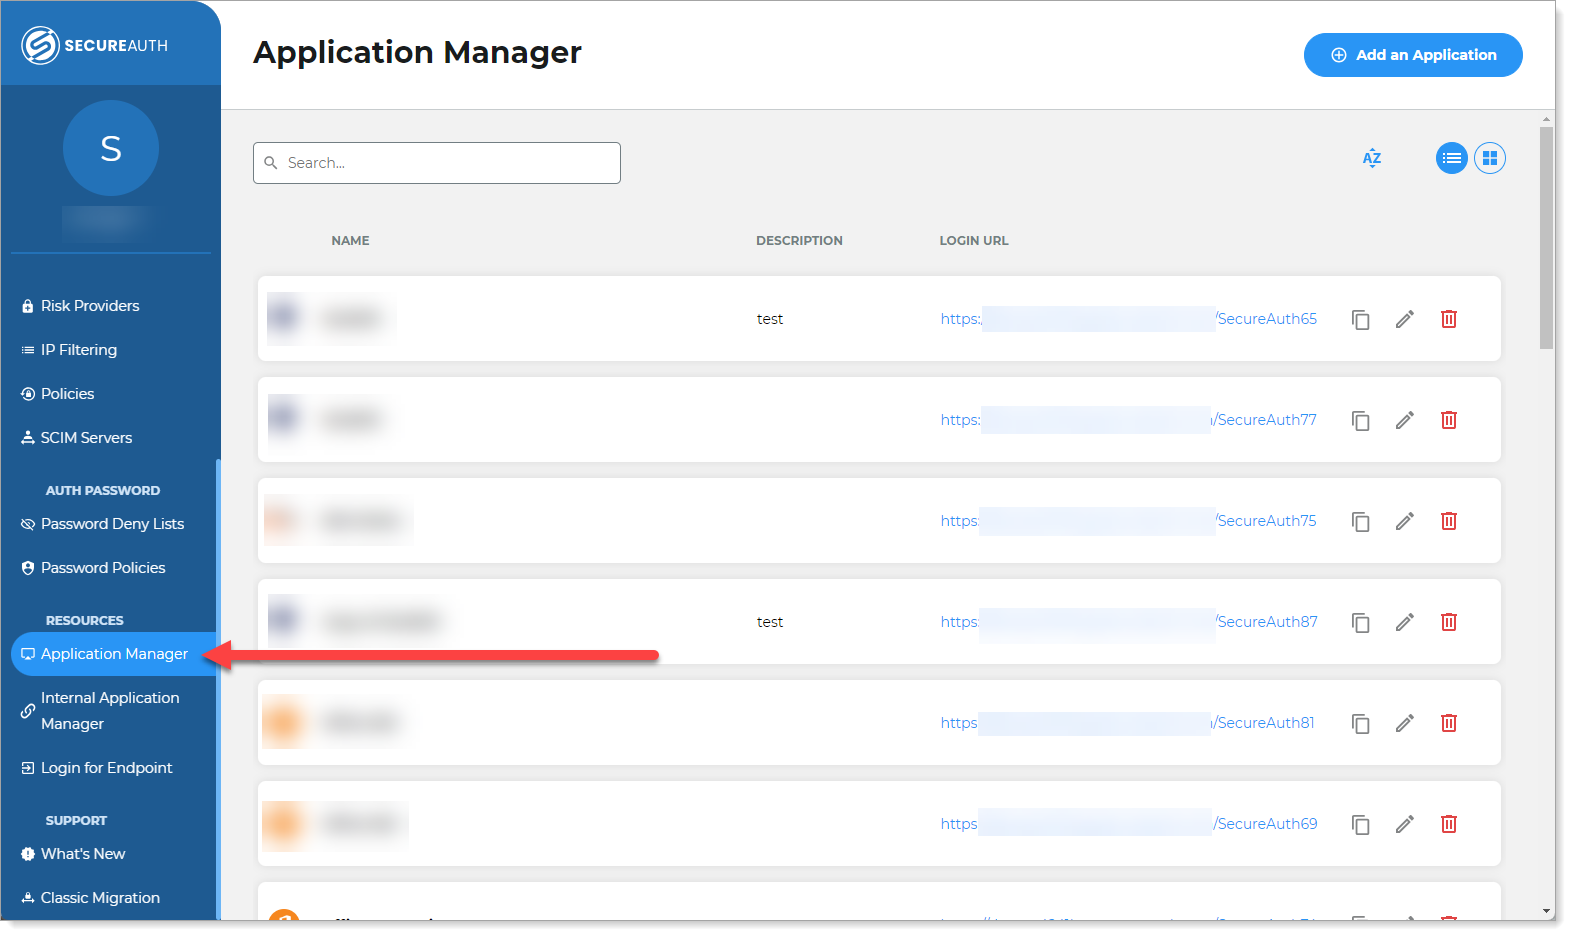The image size is (1571, 936).
Task: Click the DESCRIPTION column header
Action: coord(799,241)
